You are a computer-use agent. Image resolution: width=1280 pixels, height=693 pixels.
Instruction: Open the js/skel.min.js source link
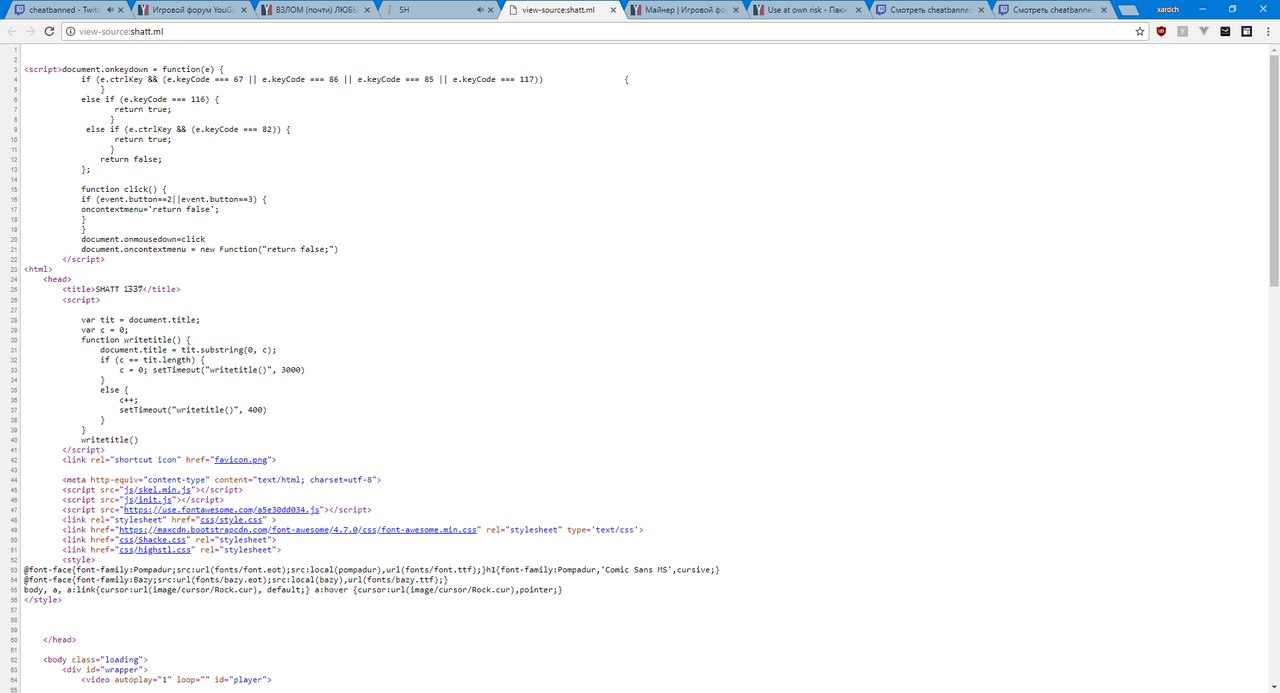coord(157,490)
